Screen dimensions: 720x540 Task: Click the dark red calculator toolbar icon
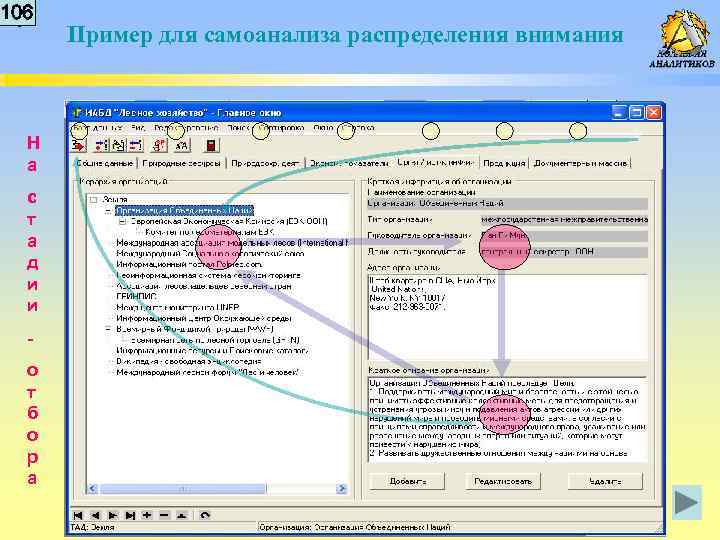[211, 146]
